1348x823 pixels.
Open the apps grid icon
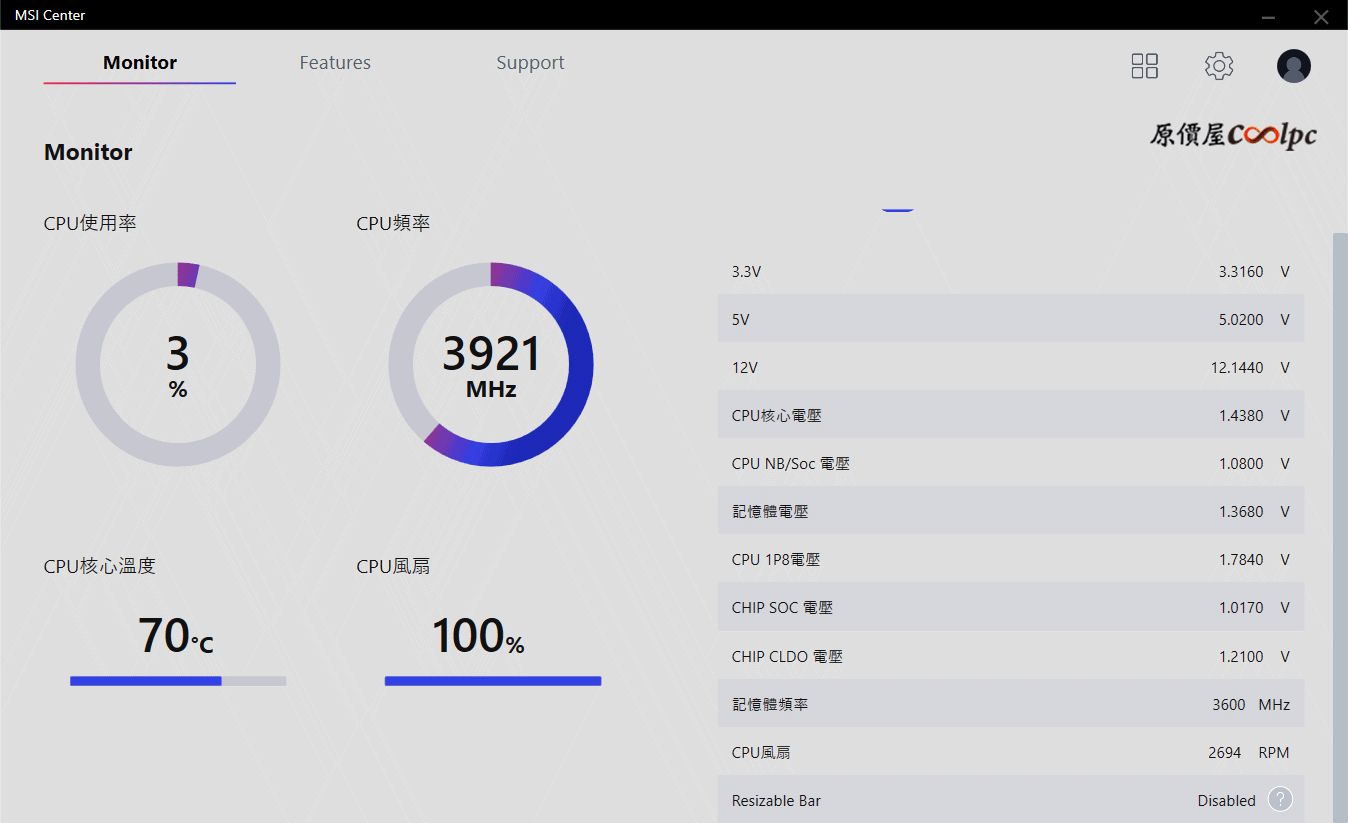(1144, 66)
